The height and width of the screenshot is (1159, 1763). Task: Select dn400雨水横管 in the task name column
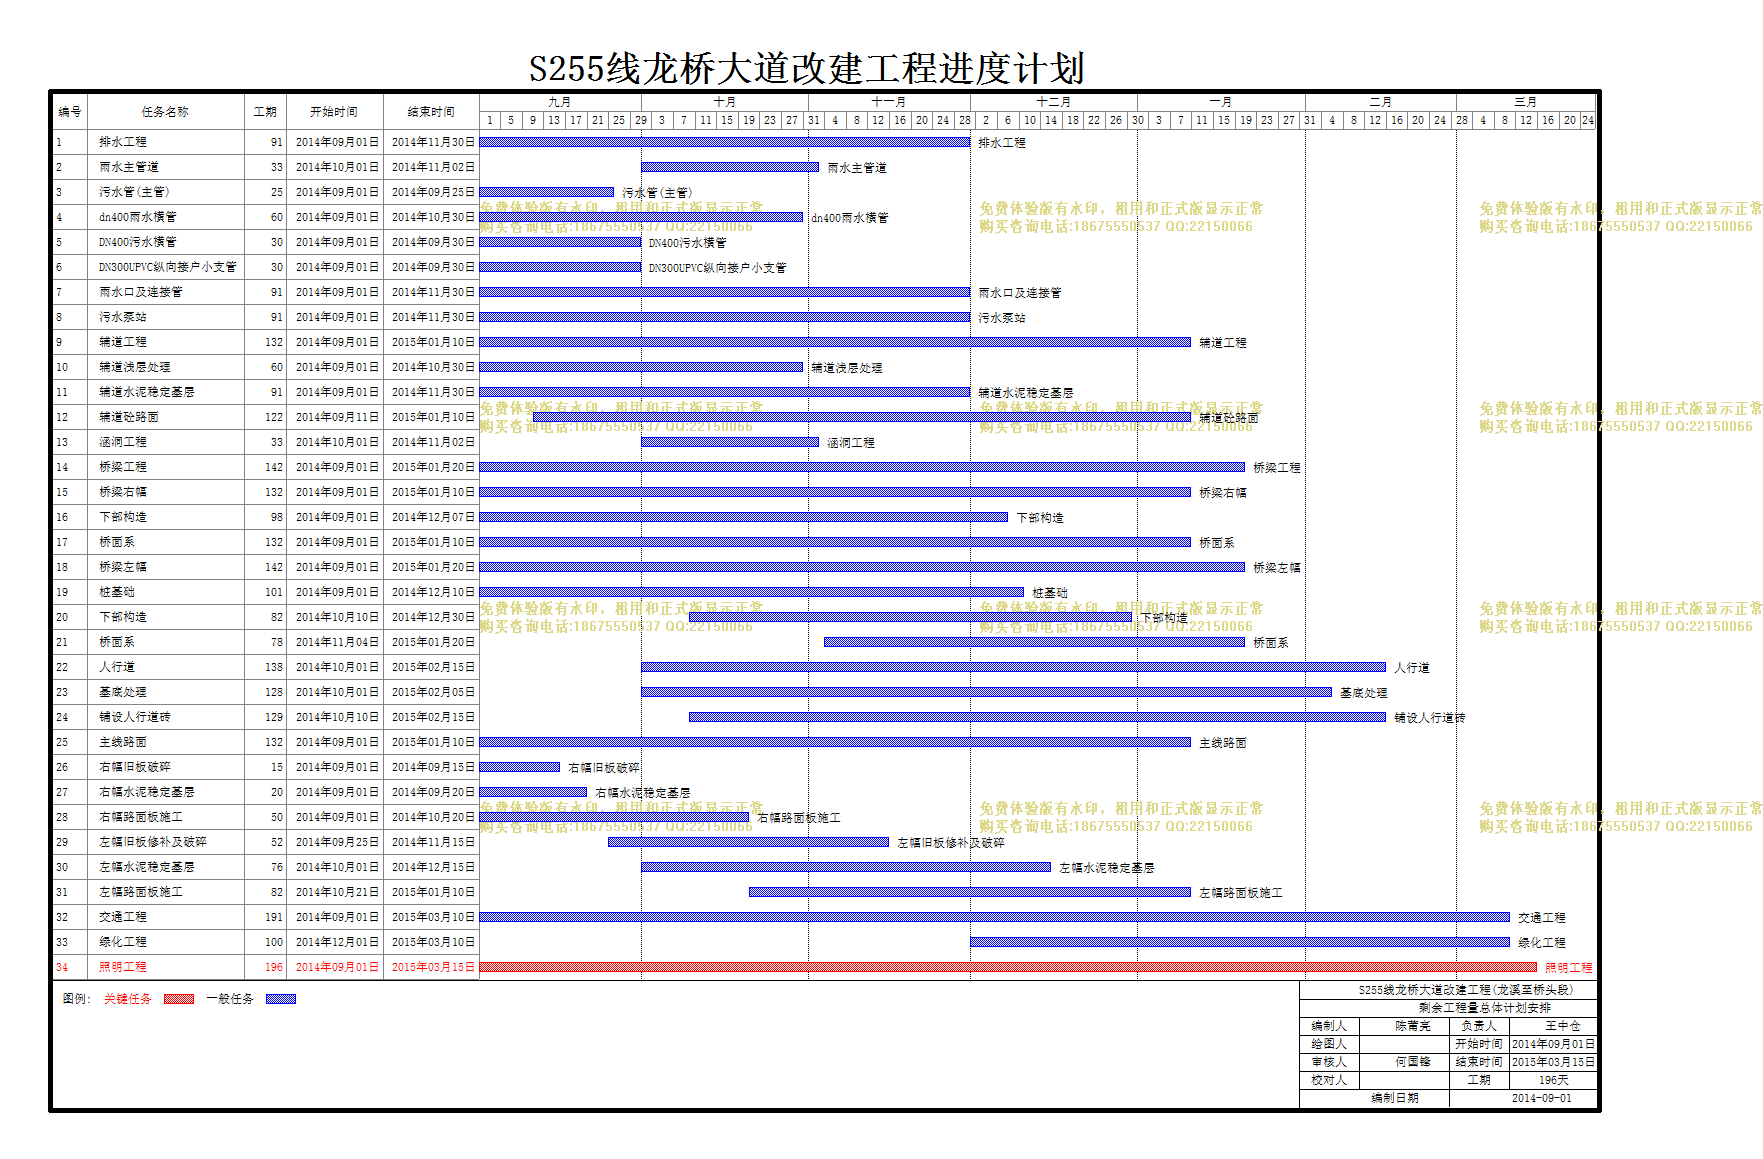(138, 217)
